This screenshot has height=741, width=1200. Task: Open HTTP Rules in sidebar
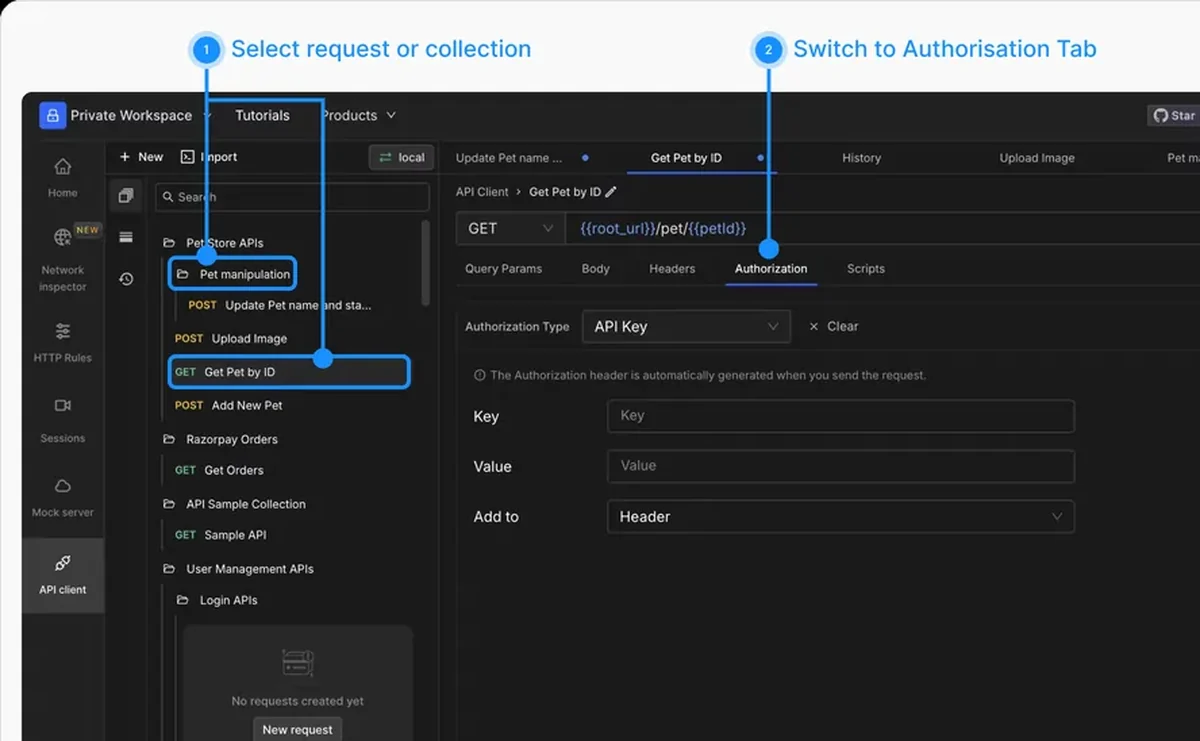pyautogui.click(x=62, y=341)
